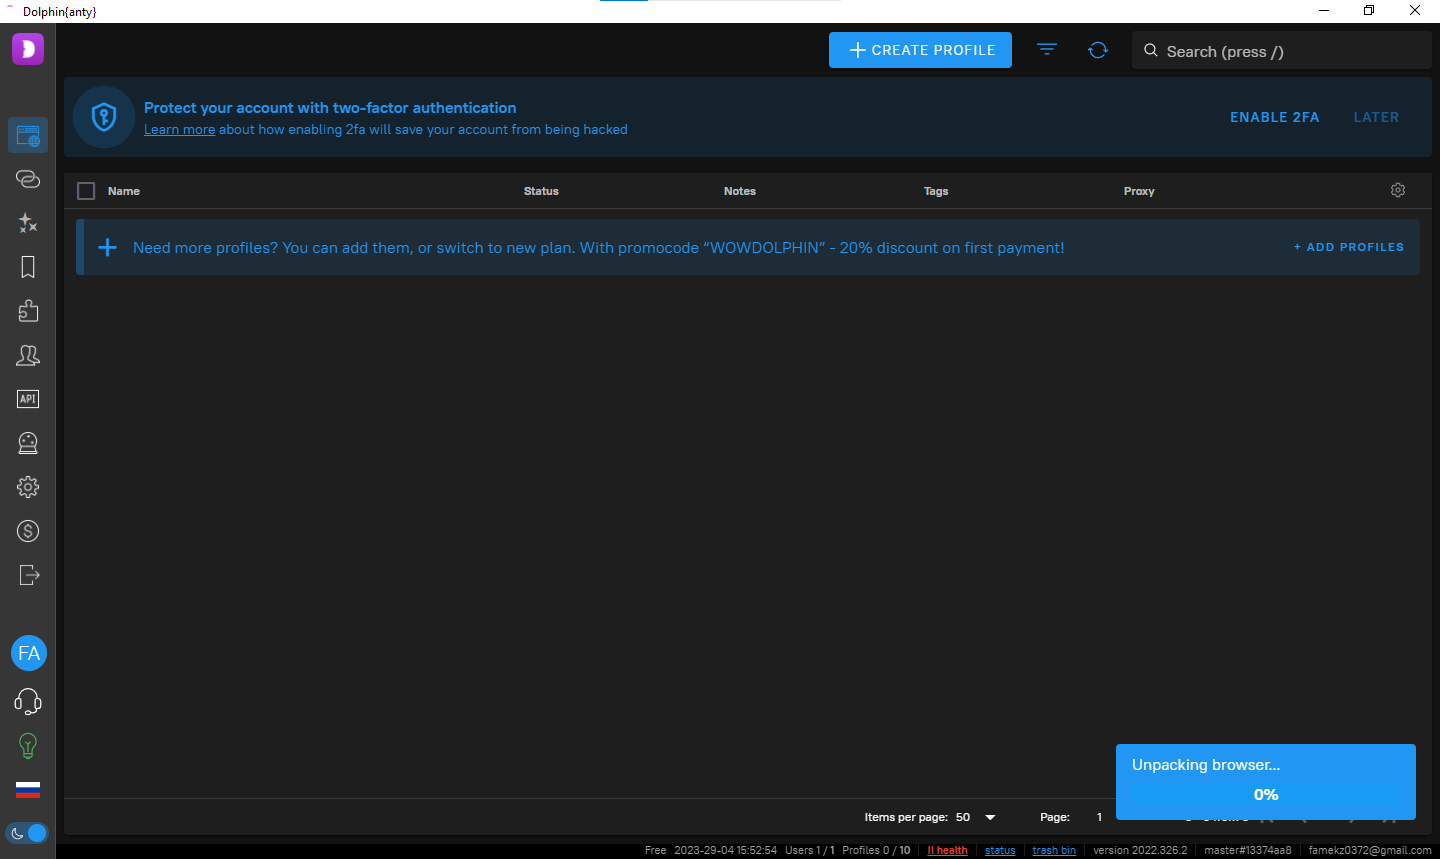
Task: Open the robot face sidebar icon
Action: point(28,443)
